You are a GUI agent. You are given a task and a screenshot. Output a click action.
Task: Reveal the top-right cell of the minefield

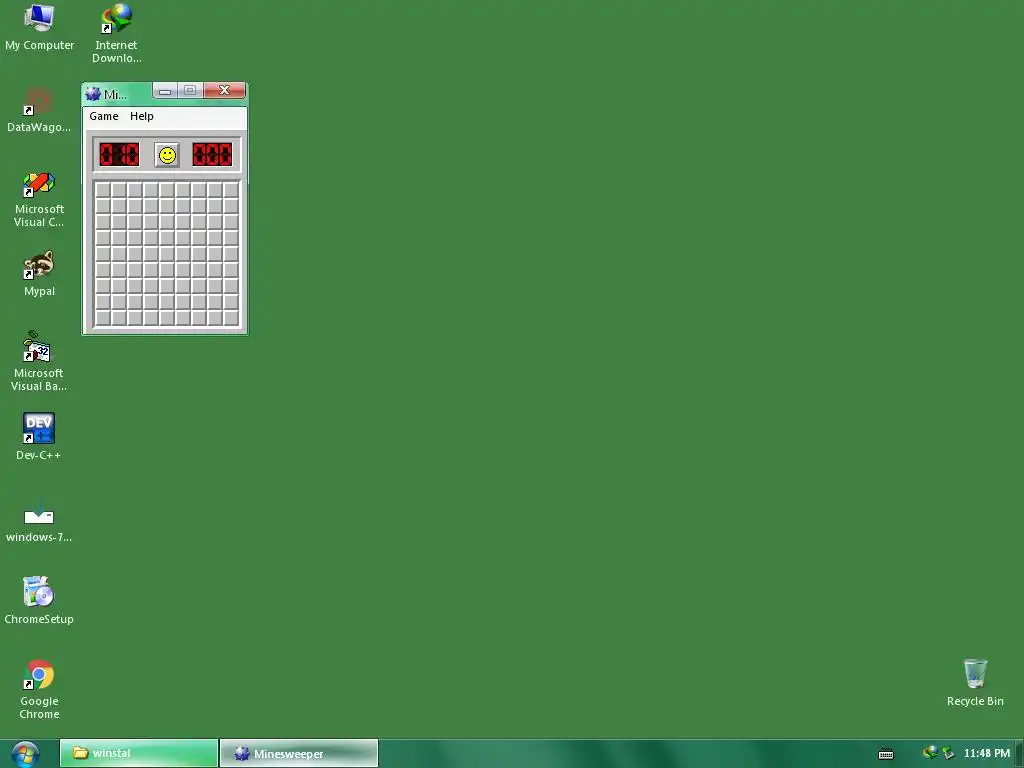point(231,189)
